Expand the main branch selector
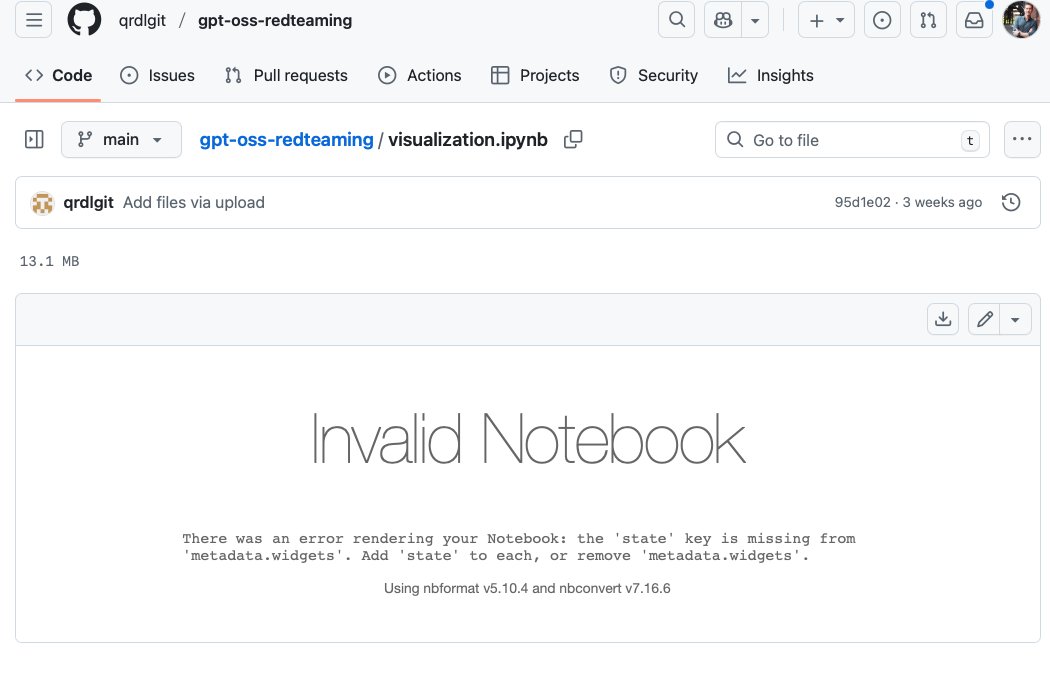Image resolution: width=1050 pixels, height=675 pixels. pyautogui.click(x=121, y=140)
